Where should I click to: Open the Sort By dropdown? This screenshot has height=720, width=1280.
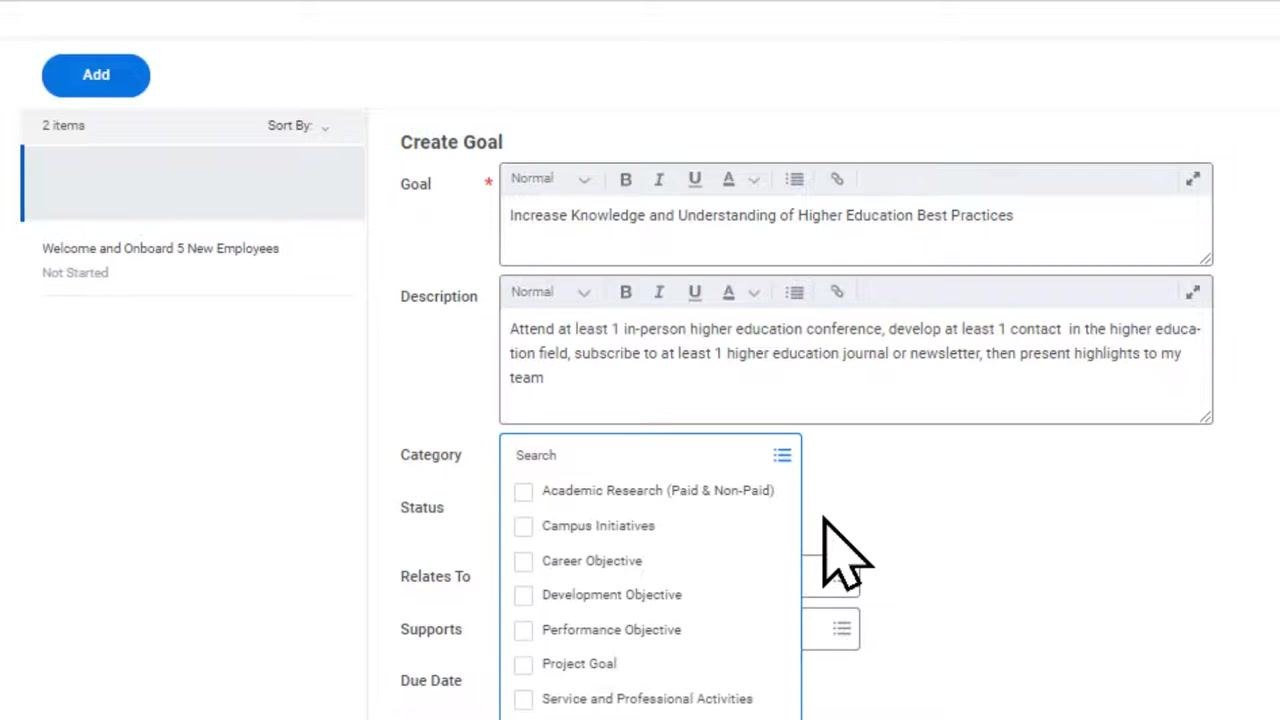coord(298,126)
